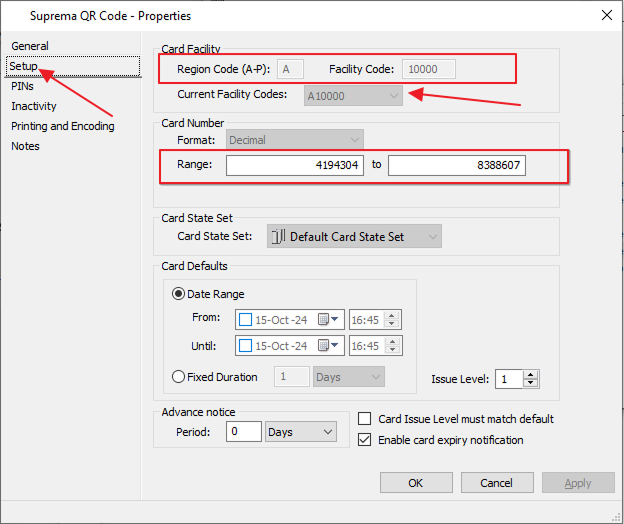Open the Until date calendar picker
The width and height of the screenshot is (624, 524).
point(325,346)
